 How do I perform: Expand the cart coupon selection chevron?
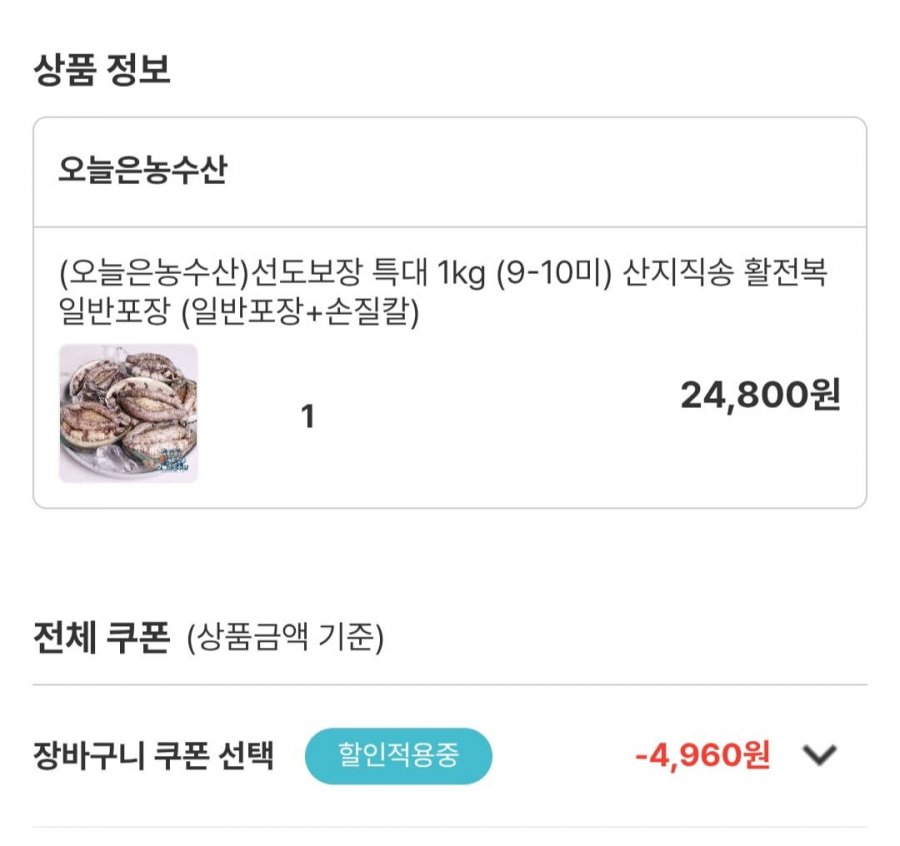point(819,756)
